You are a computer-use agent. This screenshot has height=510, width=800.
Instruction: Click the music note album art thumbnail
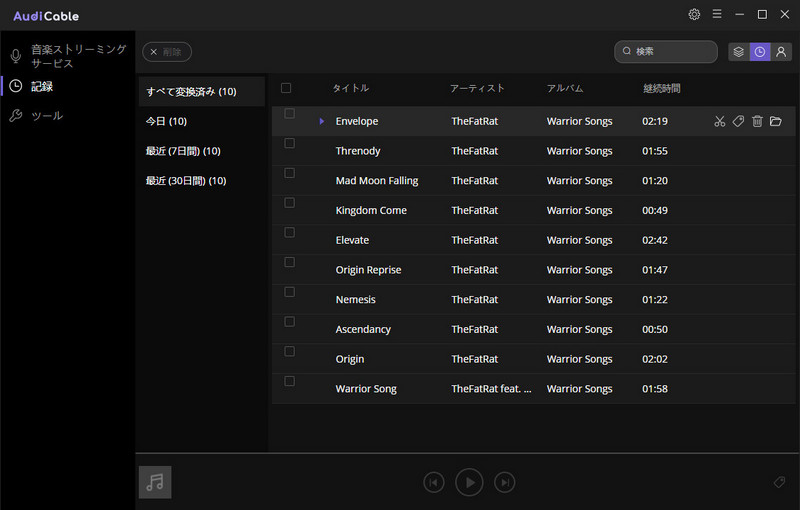coord(155,482)
